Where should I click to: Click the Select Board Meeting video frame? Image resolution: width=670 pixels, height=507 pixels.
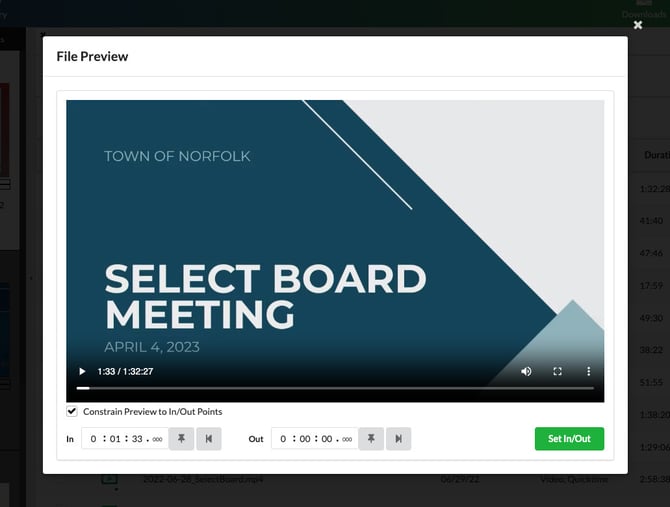[x=335, y=230]
